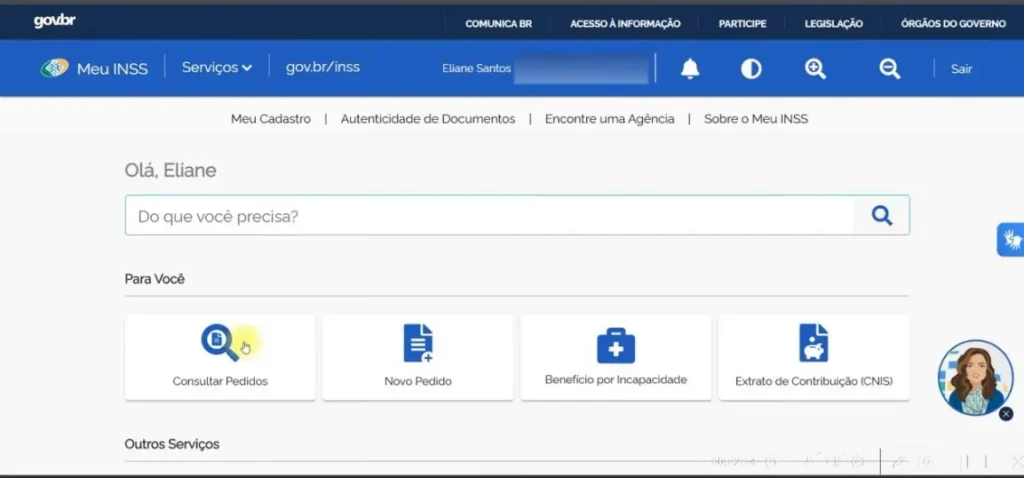Click the Eliane Santos user name

click(477, 68)
